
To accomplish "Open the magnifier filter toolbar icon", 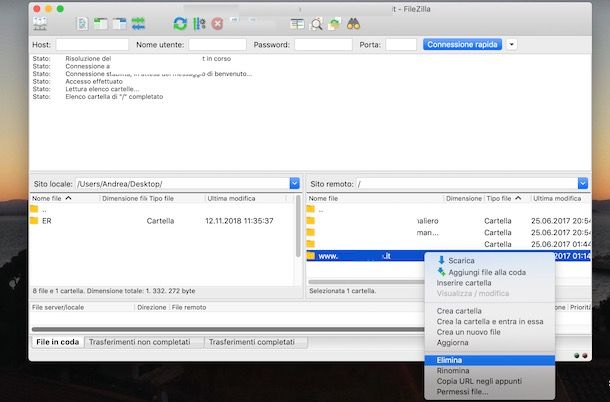I will click(316, 24).
